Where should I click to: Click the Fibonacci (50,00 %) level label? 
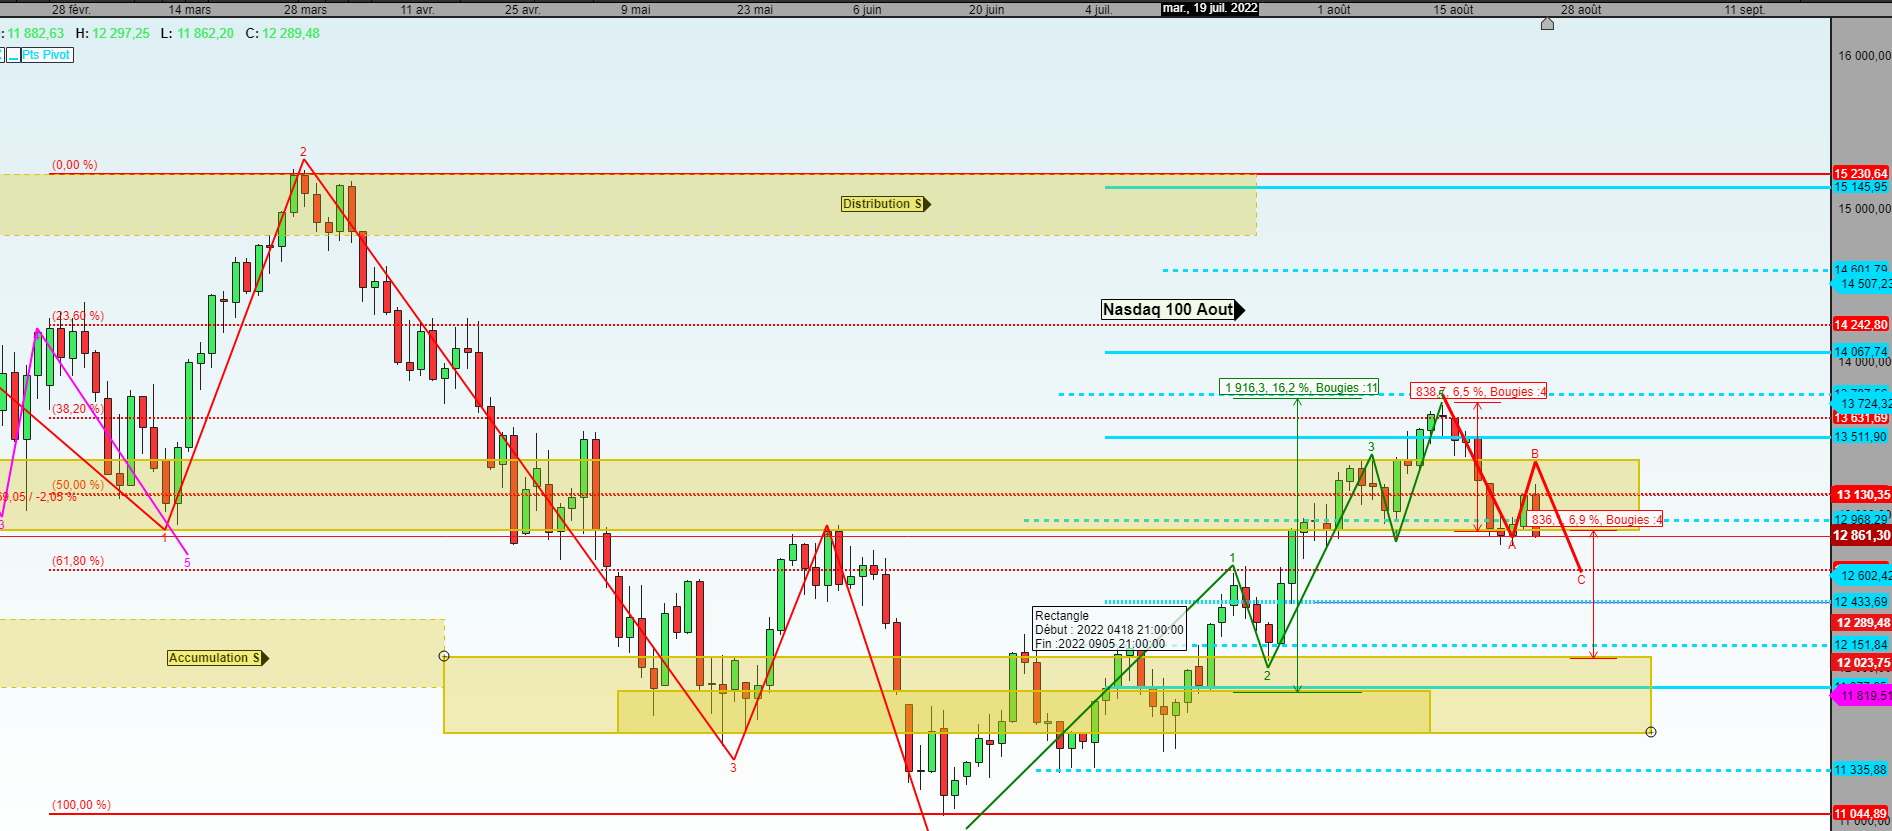coord(78,485)
